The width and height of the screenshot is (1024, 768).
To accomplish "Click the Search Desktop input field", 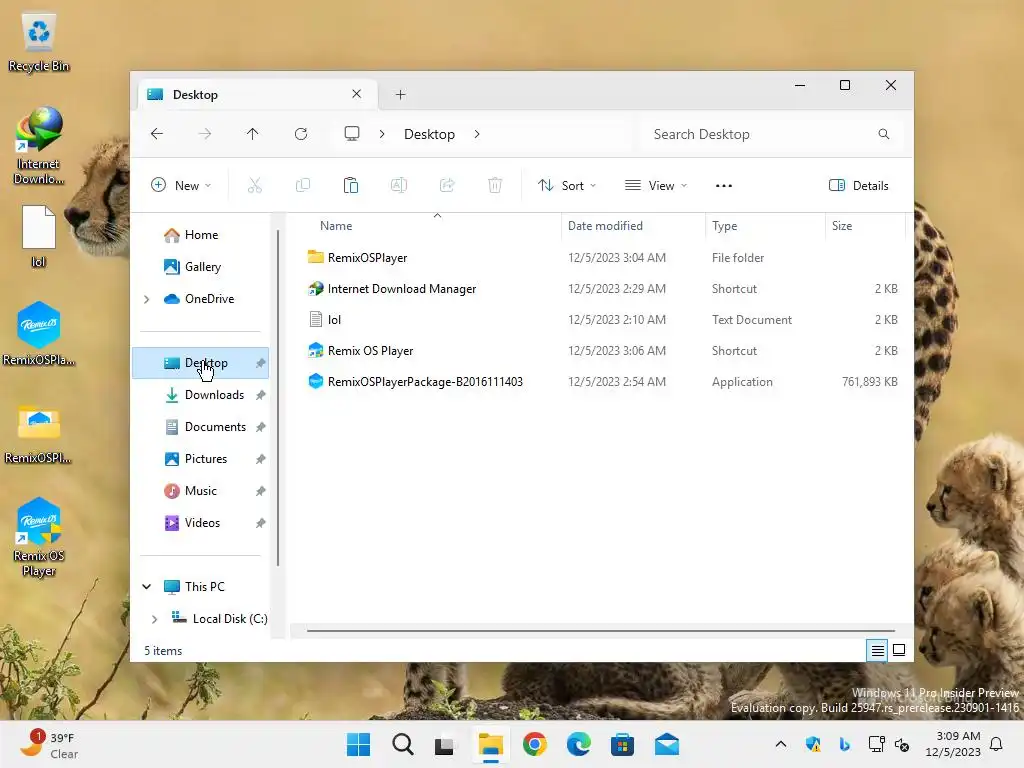I will click(771, 134).
